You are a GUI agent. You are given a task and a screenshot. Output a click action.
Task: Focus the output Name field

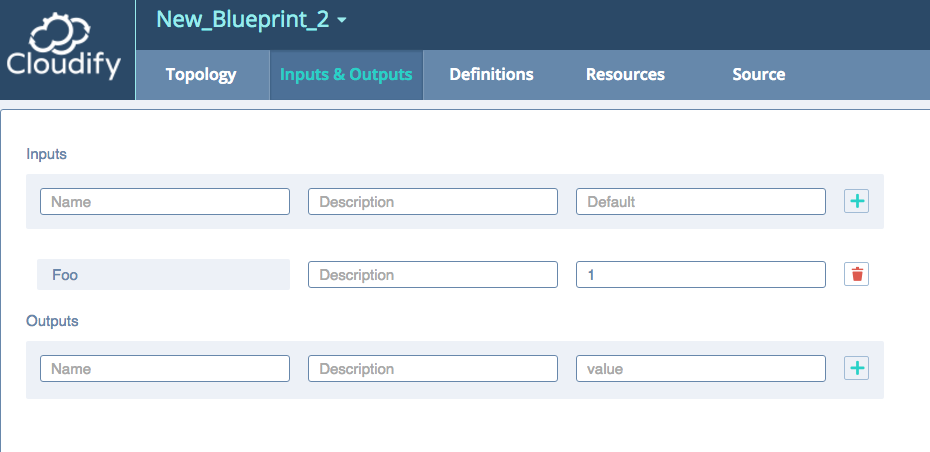165,368
